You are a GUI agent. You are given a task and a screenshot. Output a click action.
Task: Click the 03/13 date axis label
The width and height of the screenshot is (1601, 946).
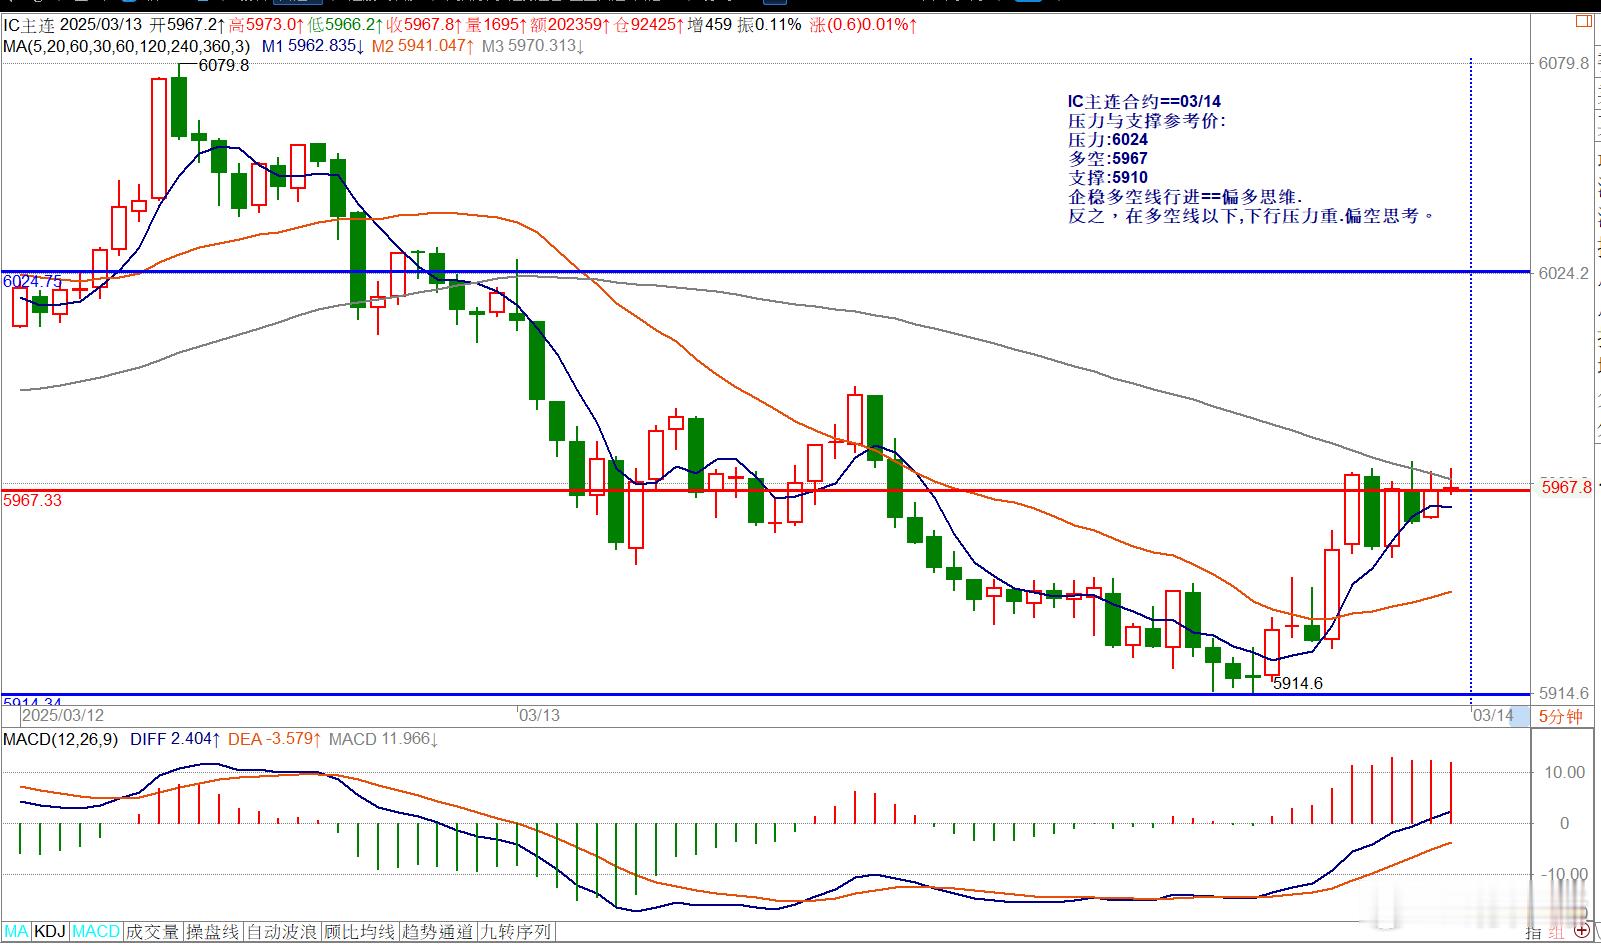coord(540,716)
